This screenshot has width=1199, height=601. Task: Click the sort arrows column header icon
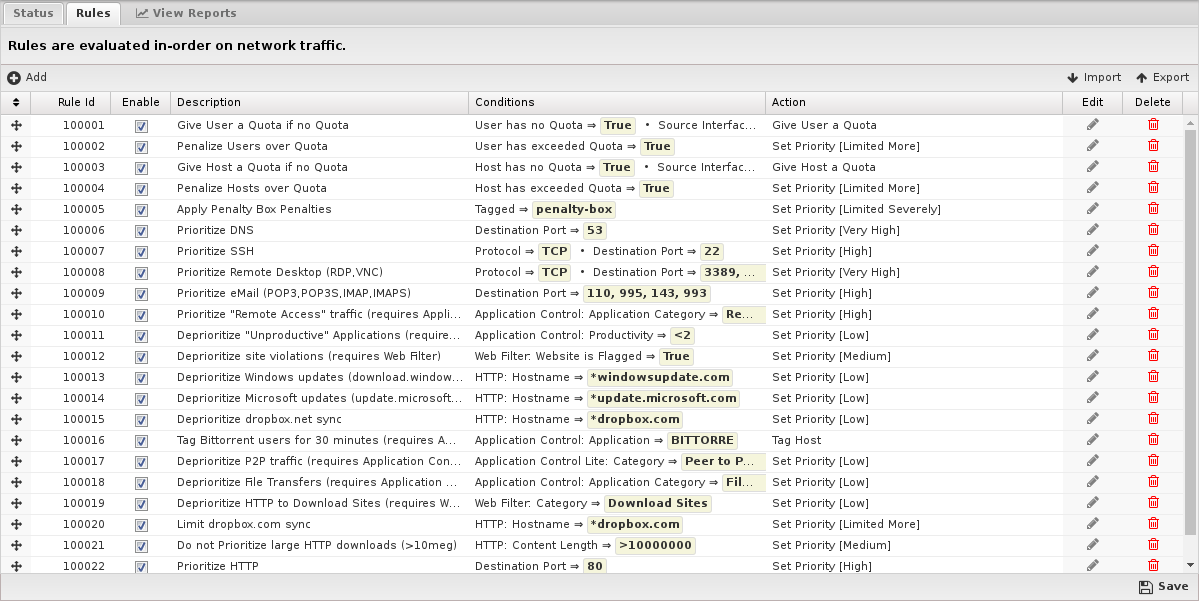click(x=16, y=102)
